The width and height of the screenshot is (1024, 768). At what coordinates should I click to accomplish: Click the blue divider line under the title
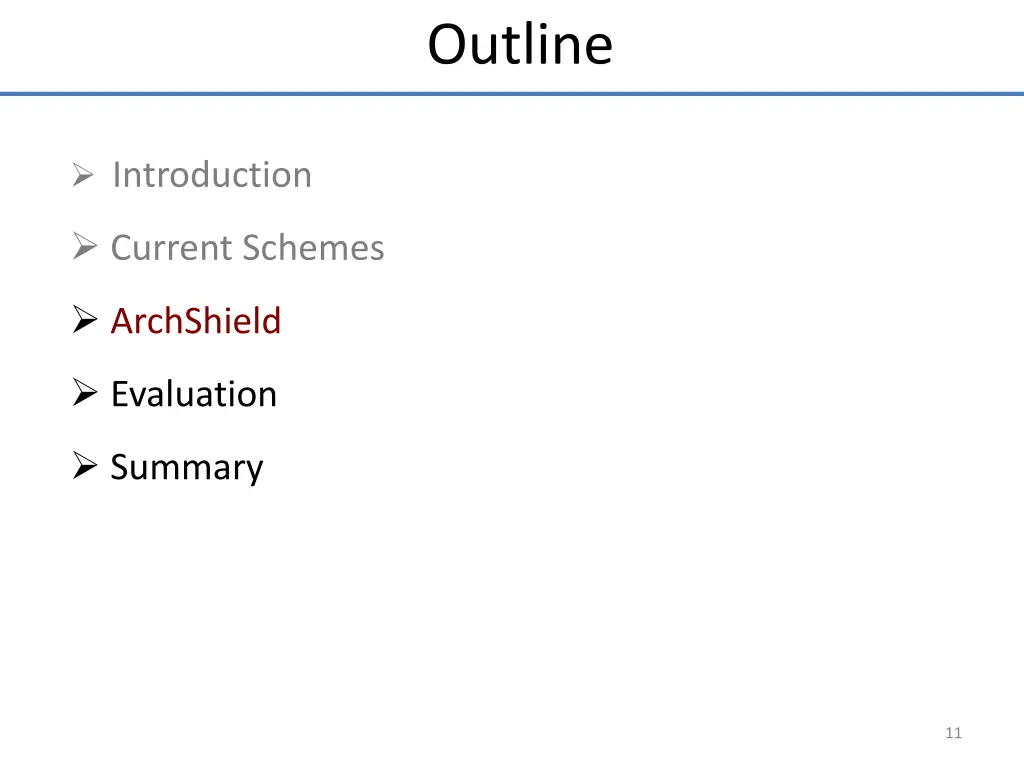click(x=512, y=94)
